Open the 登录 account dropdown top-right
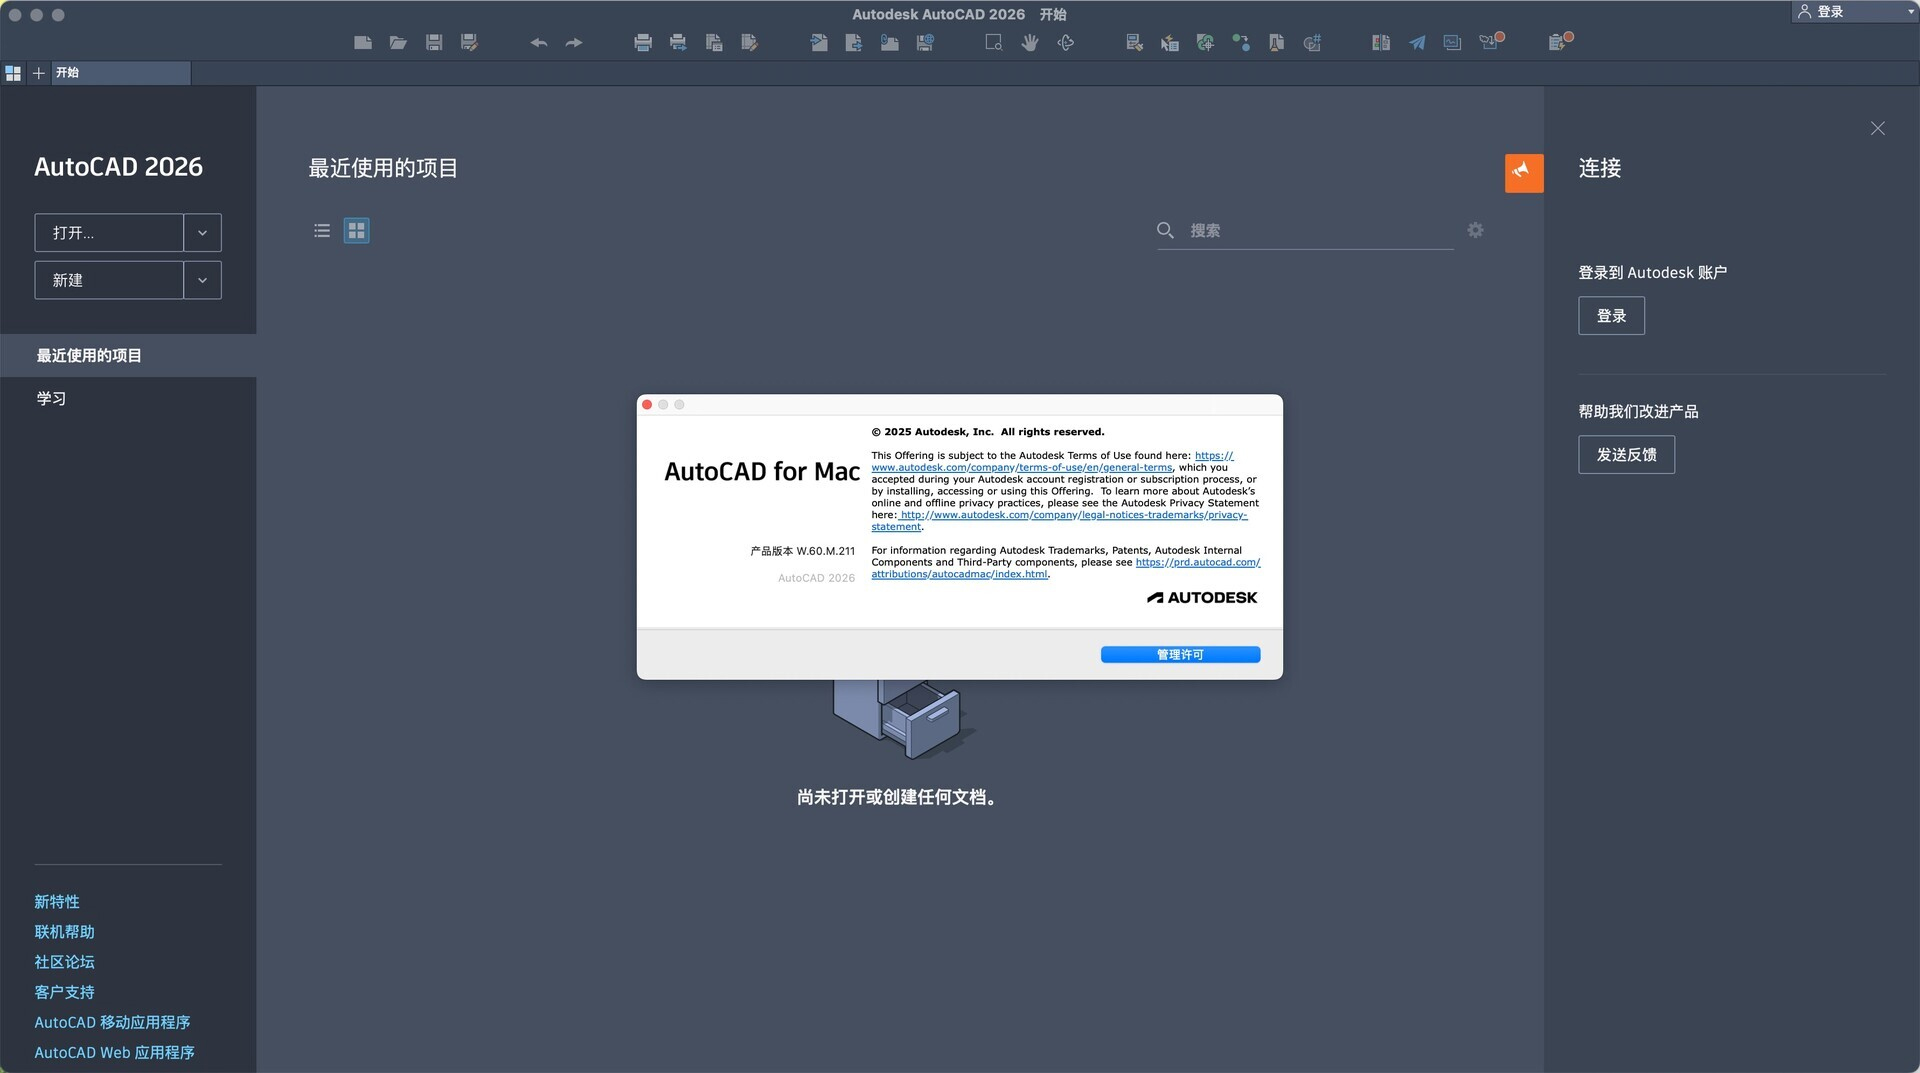1920x1073 pixels. [1854, 12]
